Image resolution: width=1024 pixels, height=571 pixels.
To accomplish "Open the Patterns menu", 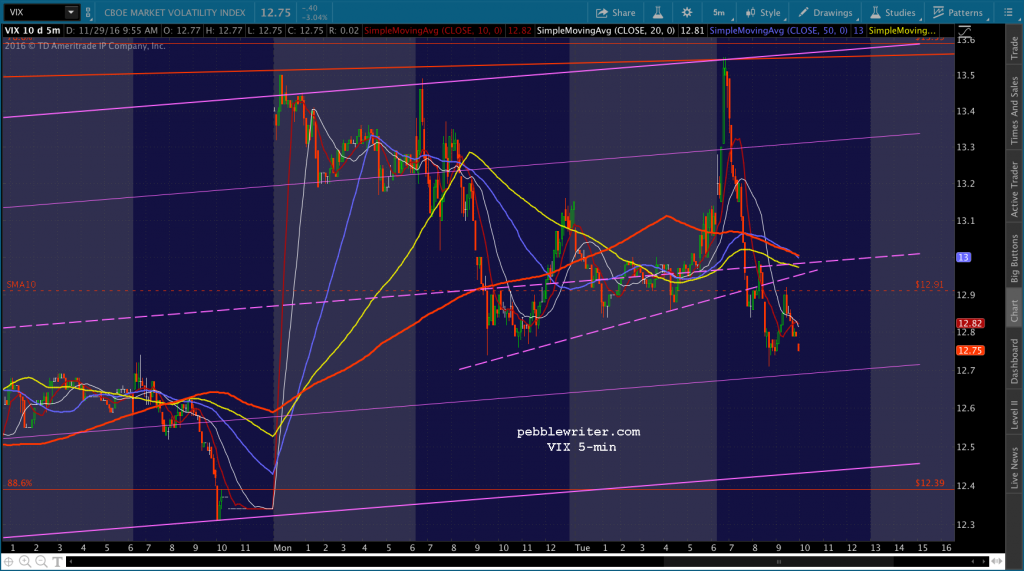I will pyautogui.click(x=958, y=12).
